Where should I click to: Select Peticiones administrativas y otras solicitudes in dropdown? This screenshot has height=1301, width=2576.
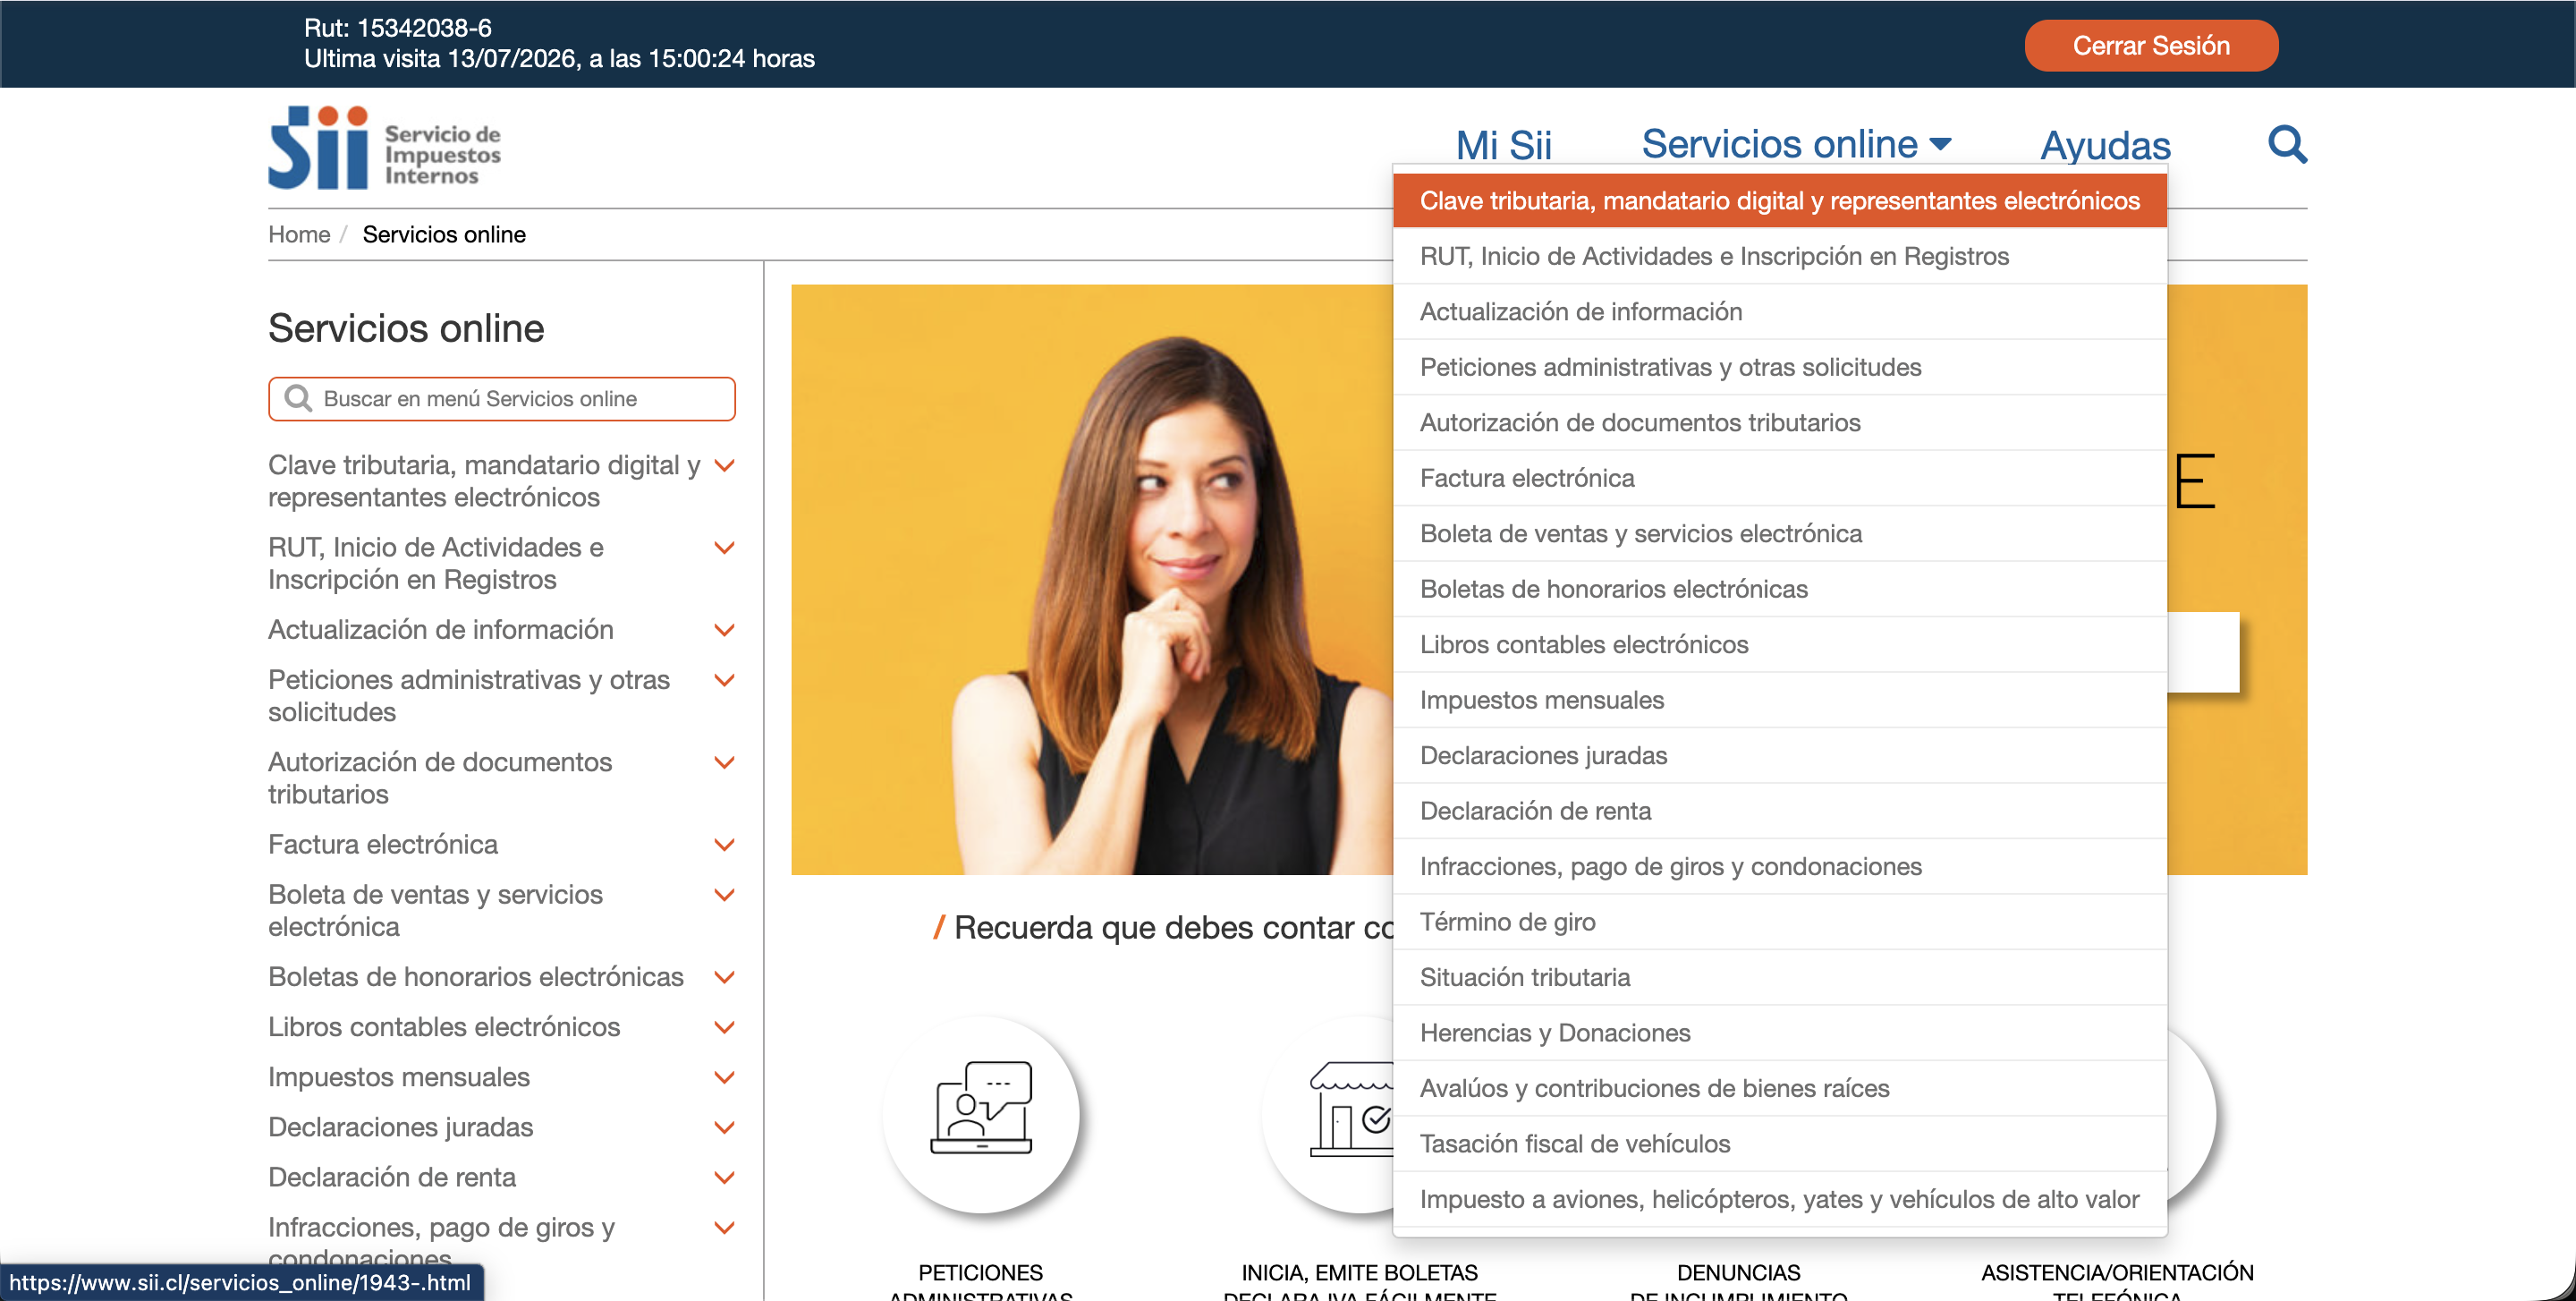(x=1780, y=367)
